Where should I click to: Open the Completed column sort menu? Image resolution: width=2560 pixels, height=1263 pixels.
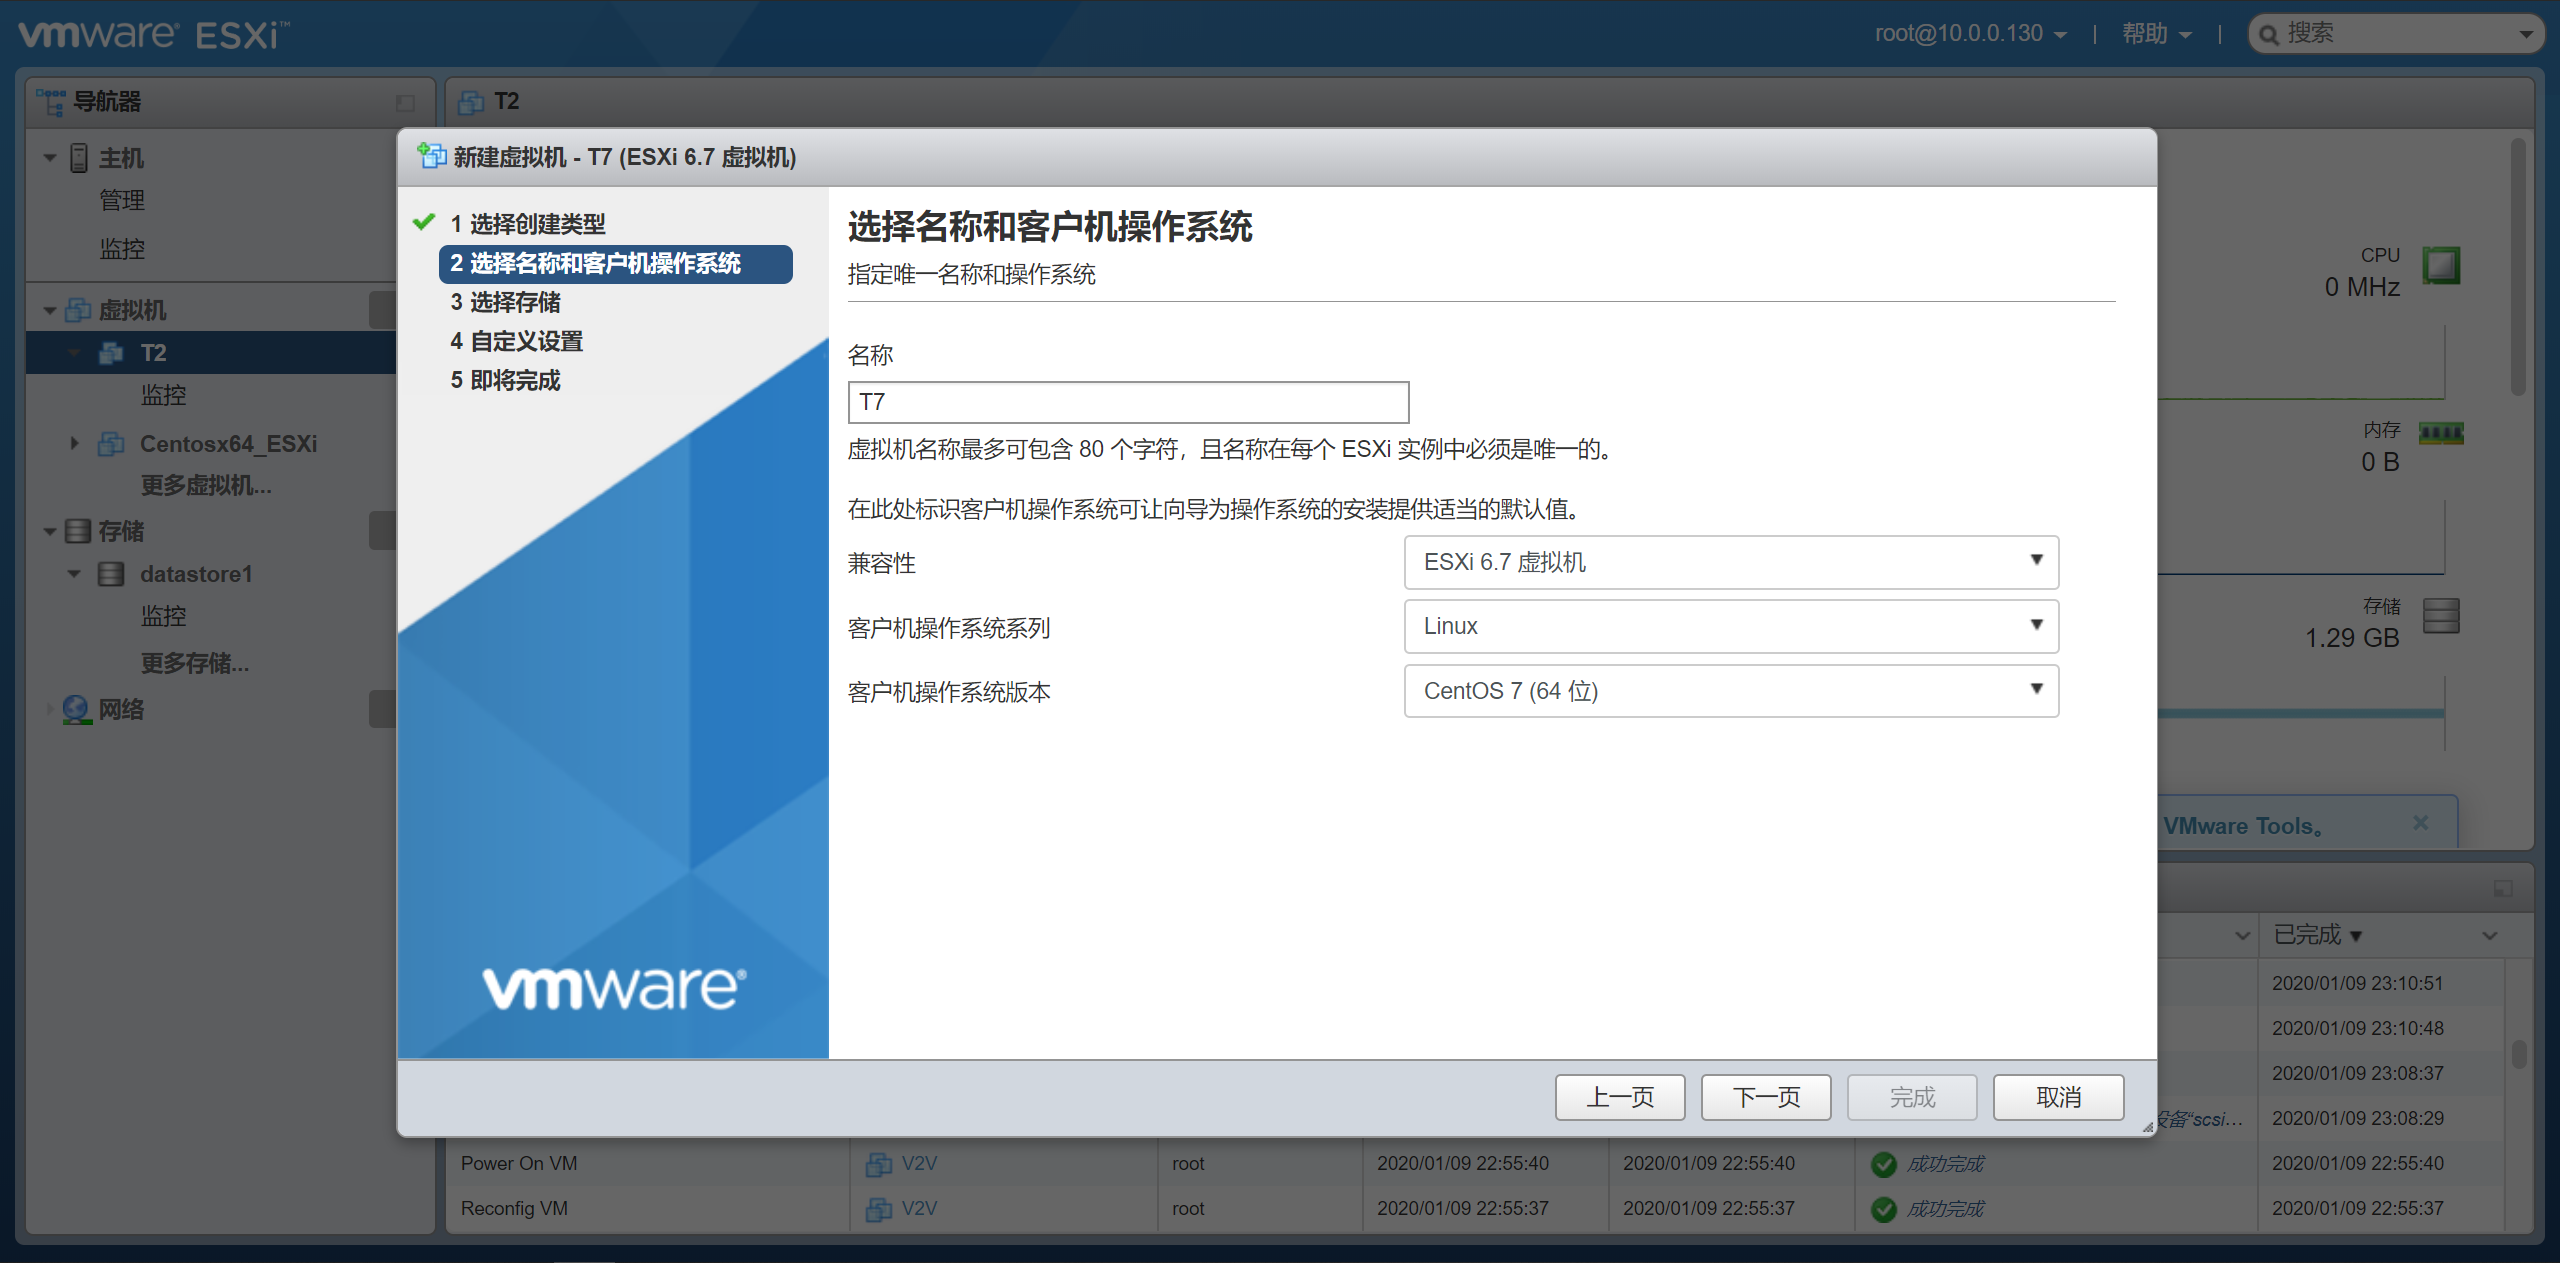(x=2490, y=936)
